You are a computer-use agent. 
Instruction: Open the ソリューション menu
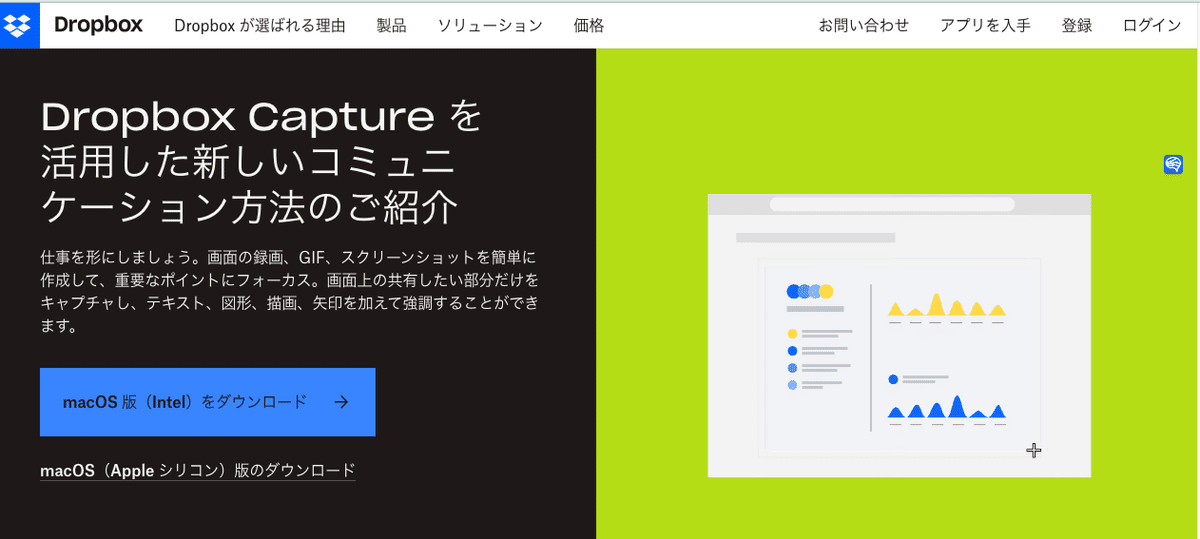[x=490, y=26]
